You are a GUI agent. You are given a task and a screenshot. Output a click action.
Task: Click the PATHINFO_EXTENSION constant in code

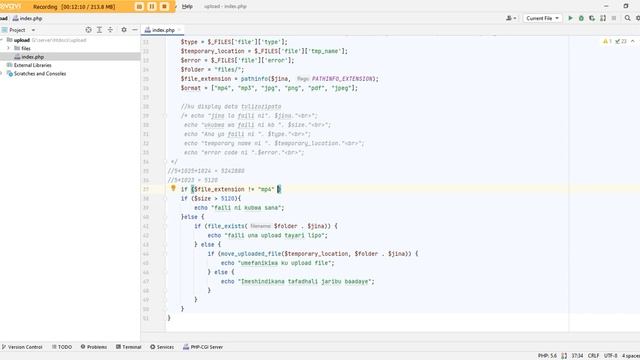coord(342,79)
